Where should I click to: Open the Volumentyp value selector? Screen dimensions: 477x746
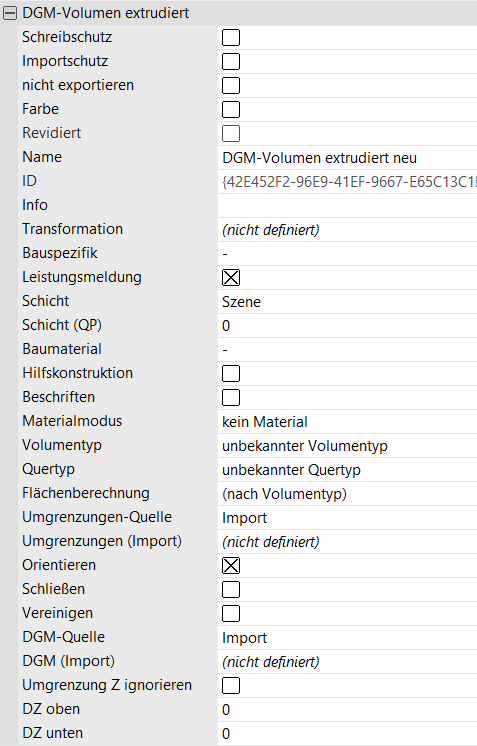click(x=348, y=445)
